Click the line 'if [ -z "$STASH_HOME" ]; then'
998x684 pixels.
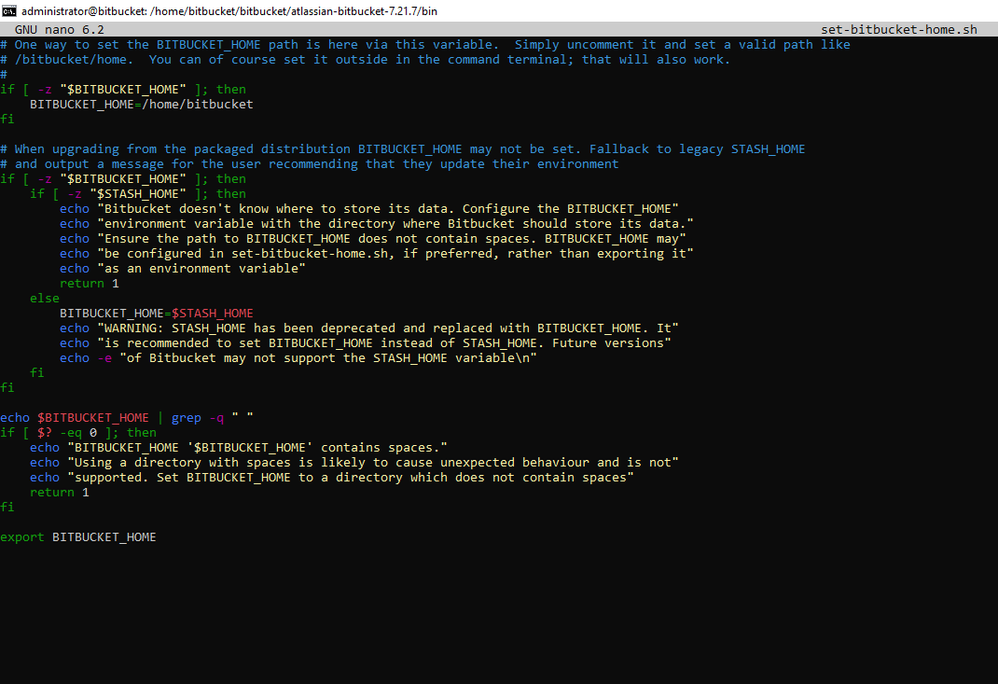click(x=137, y=193)
